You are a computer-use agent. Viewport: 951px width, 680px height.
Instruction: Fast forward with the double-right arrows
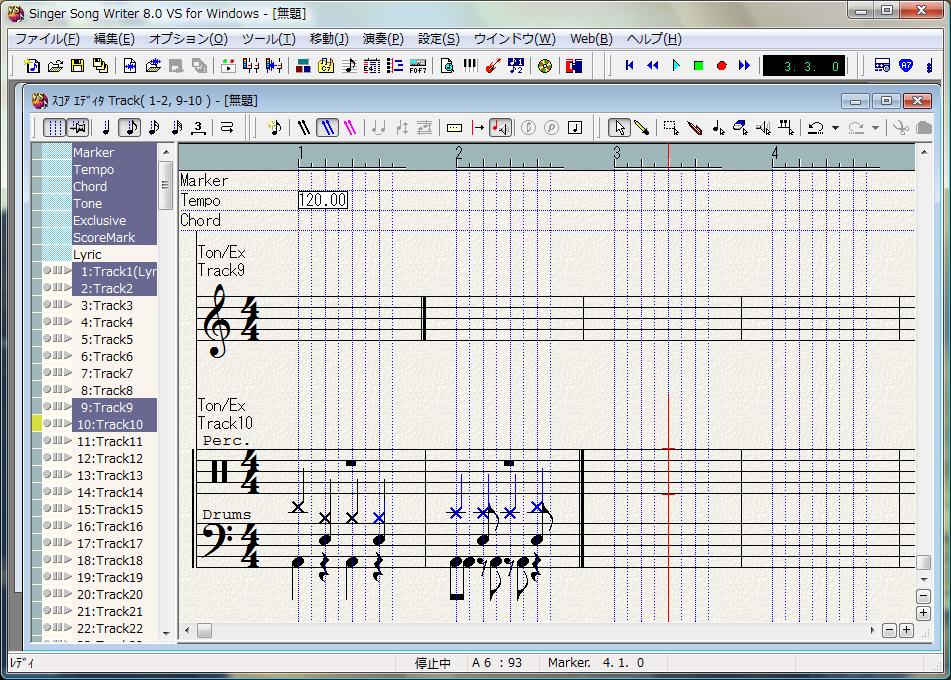click(745, 66)
